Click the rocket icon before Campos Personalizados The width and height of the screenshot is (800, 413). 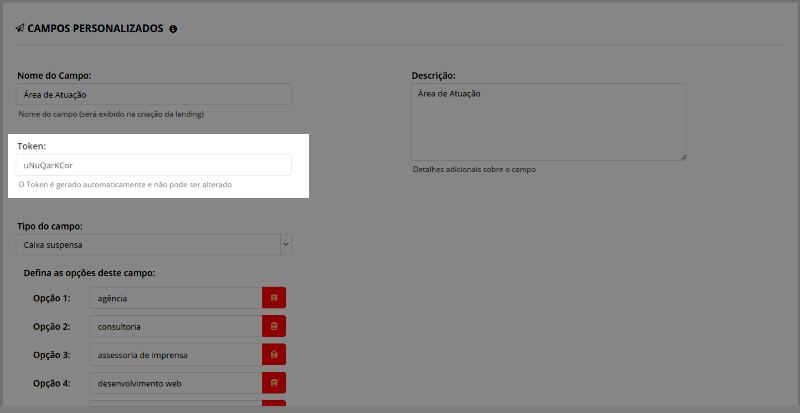click(x=20, y=28)
